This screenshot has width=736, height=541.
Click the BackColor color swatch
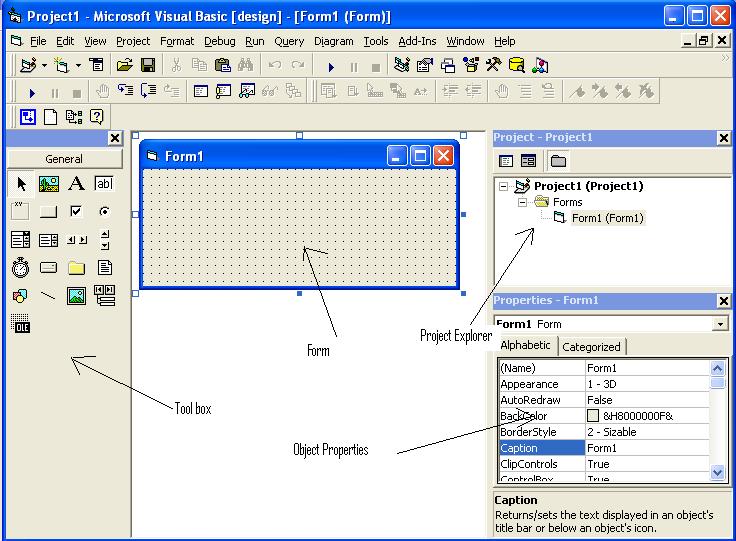(593, 416)
